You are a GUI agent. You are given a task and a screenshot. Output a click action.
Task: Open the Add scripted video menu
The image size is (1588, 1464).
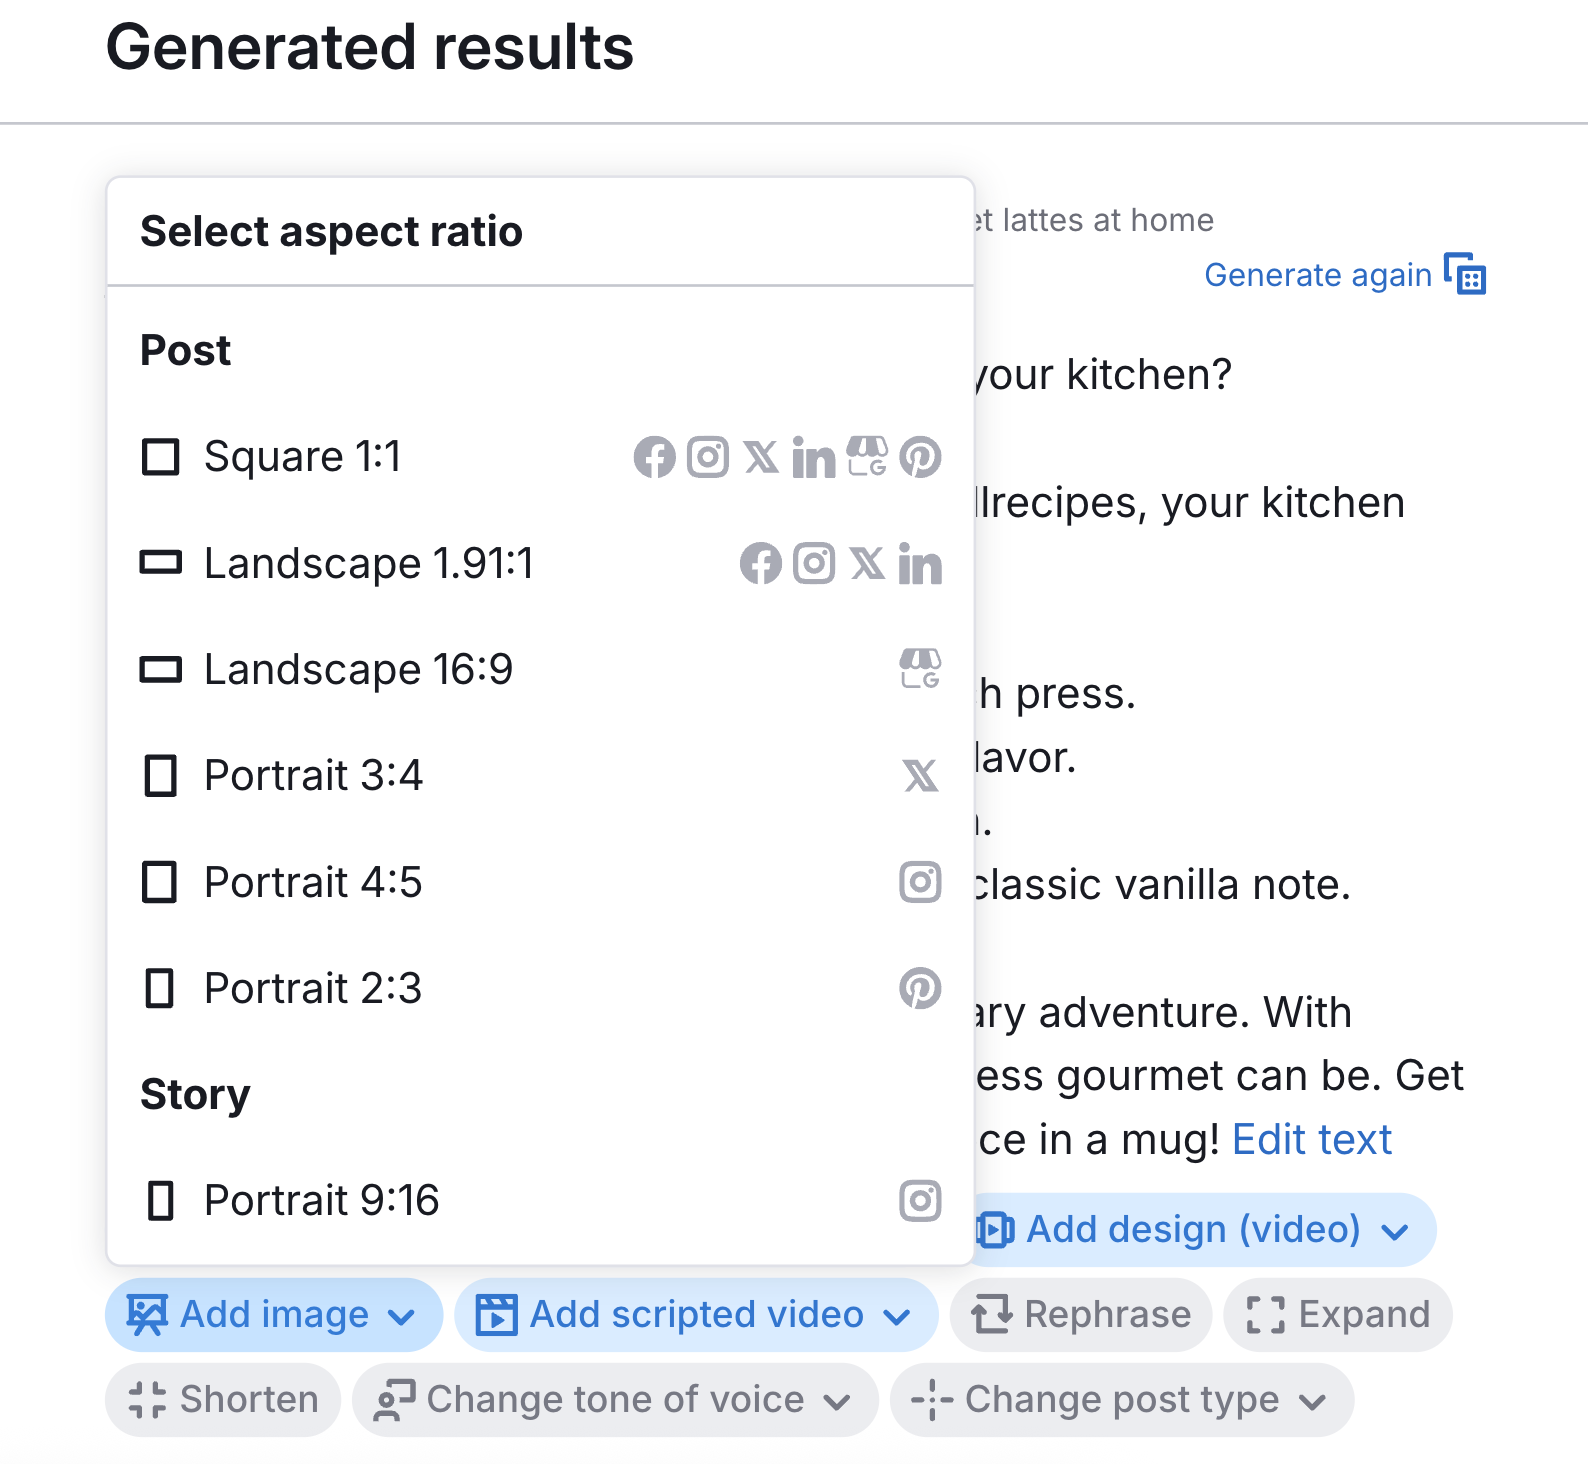click(x=696, y=1315)
